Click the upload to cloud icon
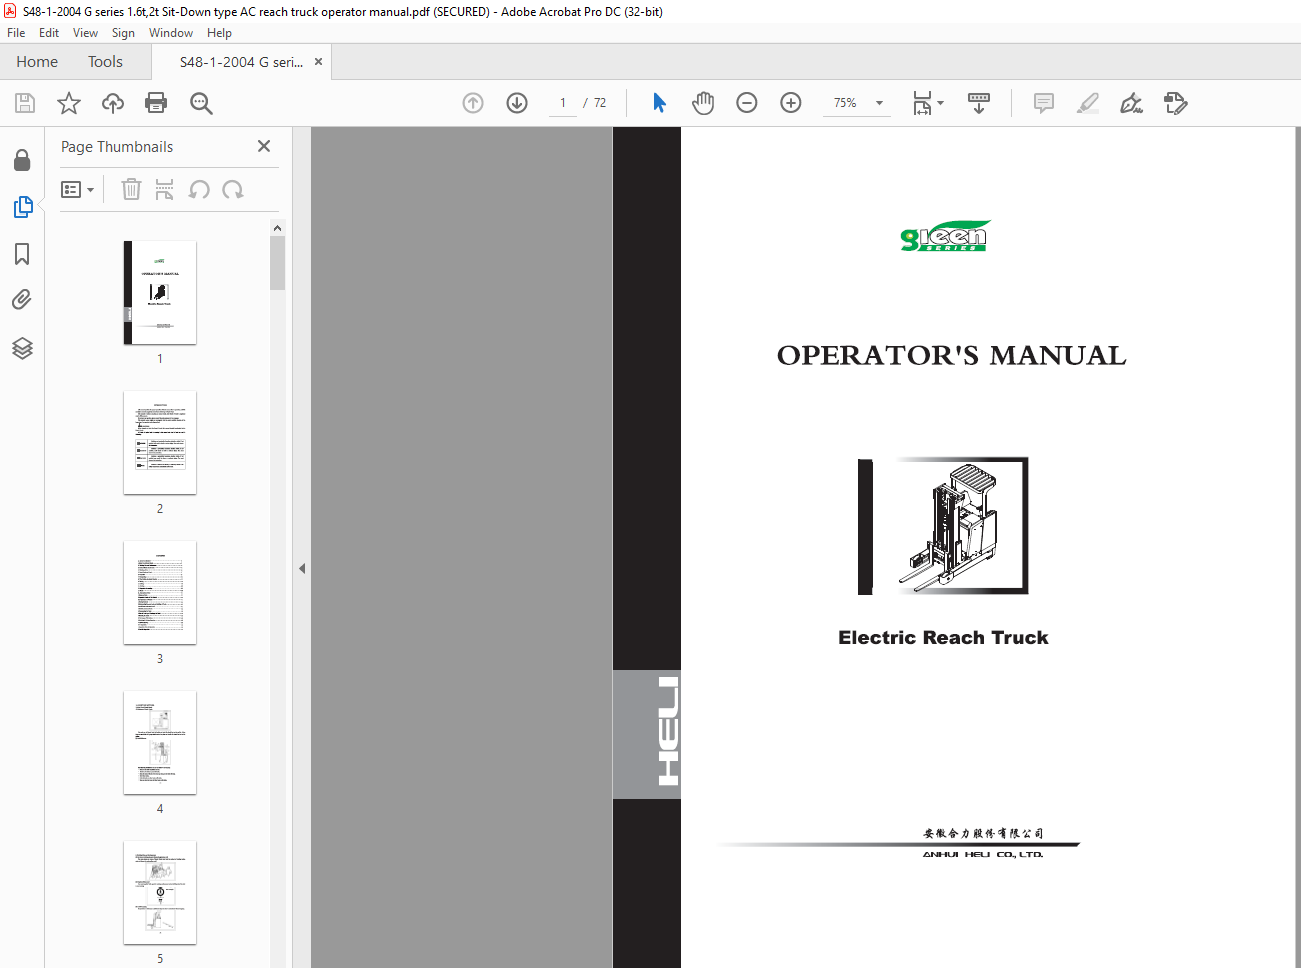Screen dimensions: 1301x968 pos(113,103)
